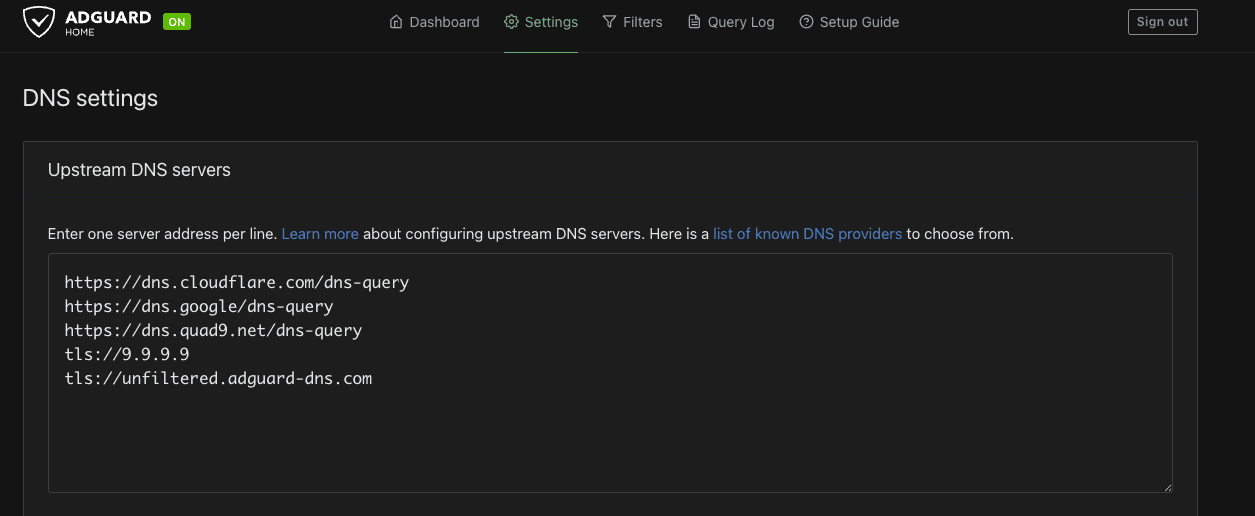Screen dimensions: 1255x516
Task: Follow the Learn more link
Action: [x=320, y=234]
